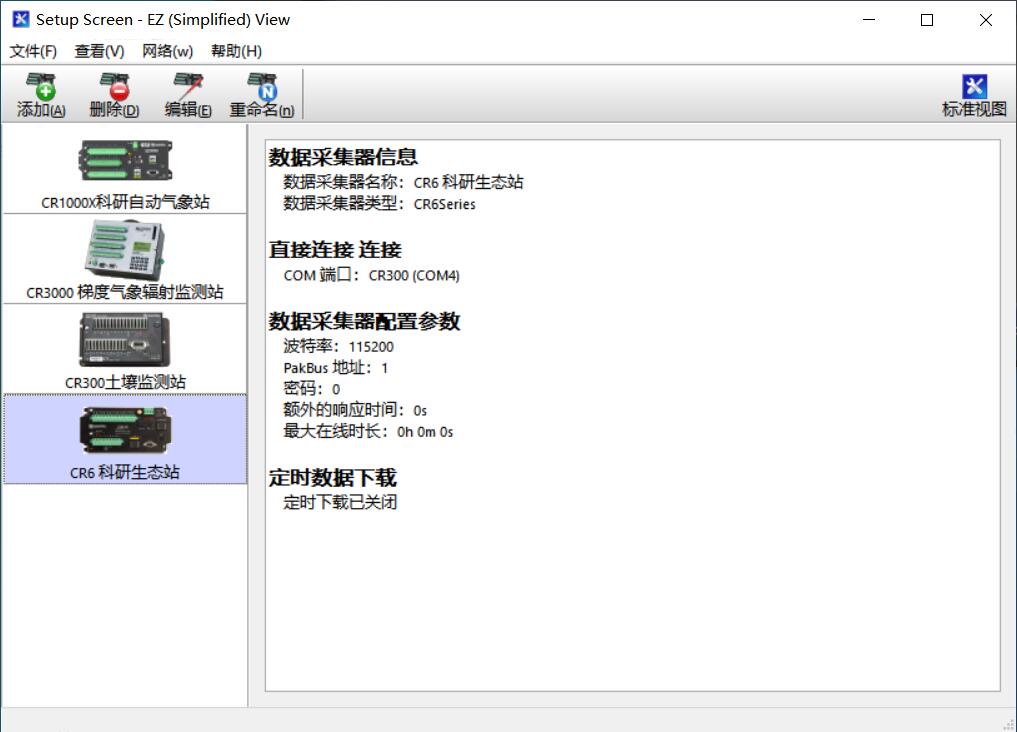Click the 定时下载已关闭 status text
1017x732 pixels.
click(x=340, y=502)
